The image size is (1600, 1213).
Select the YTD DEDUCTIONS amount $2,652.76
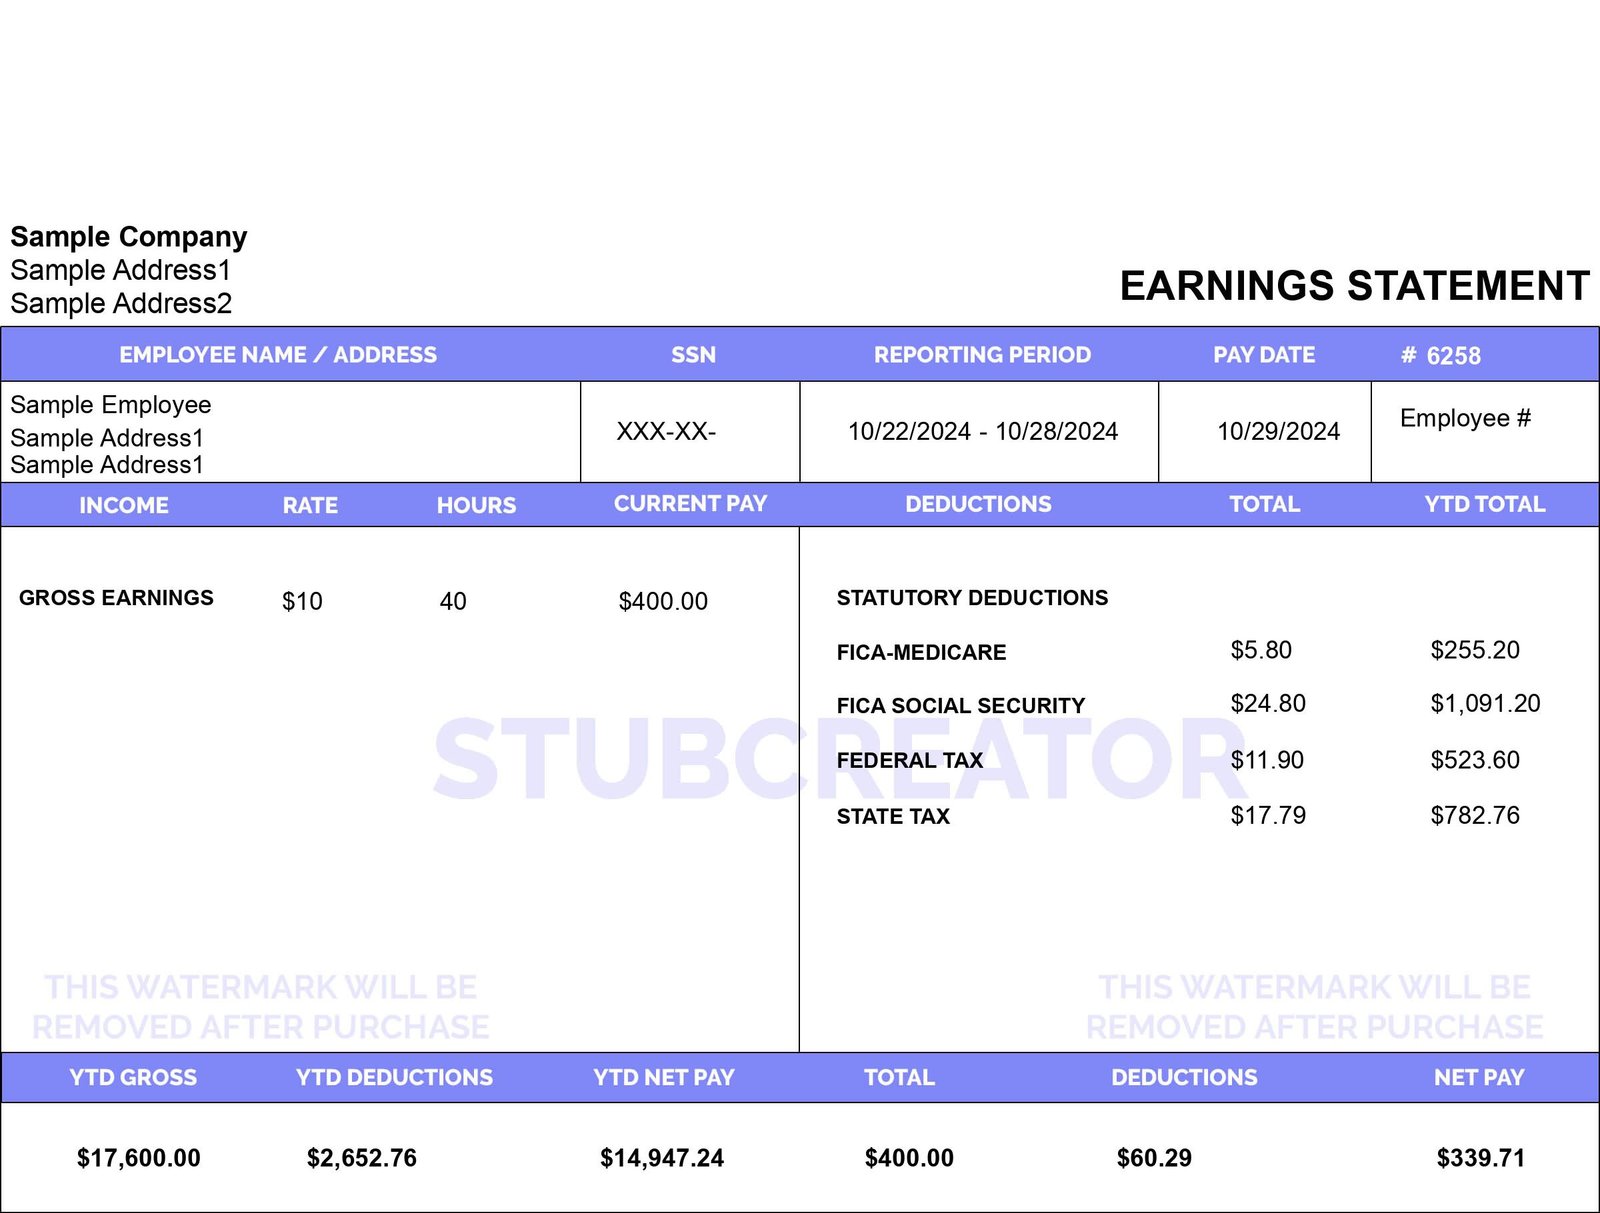[361, 1158]
